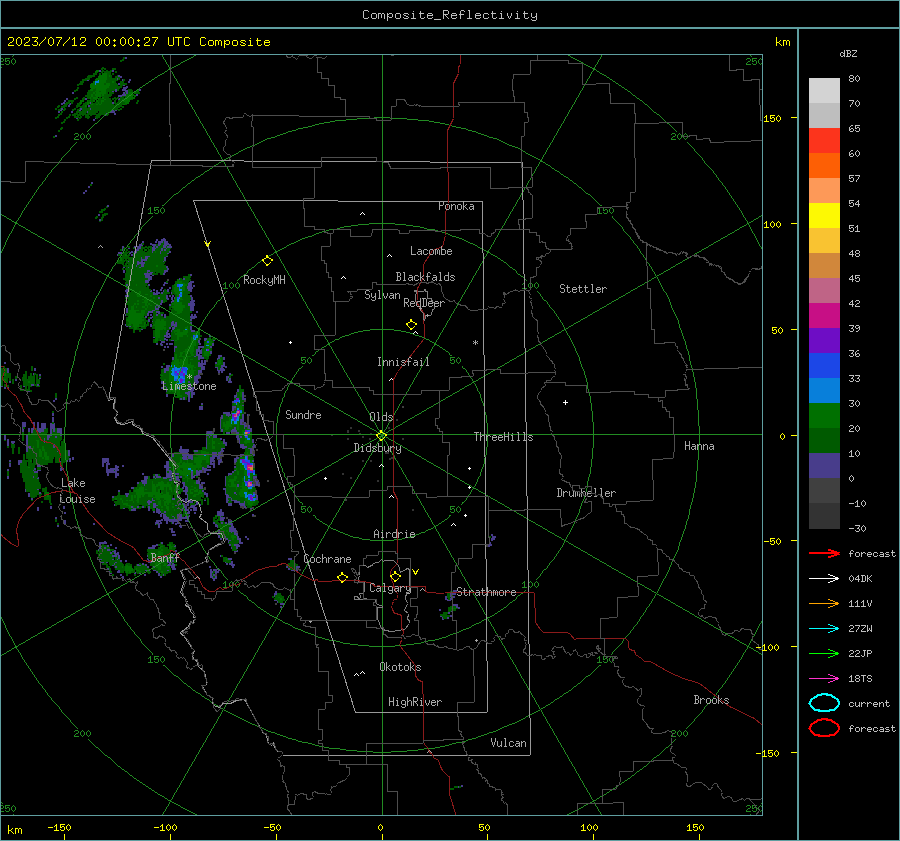Click the Drumheller label
900x841 pixels.
pyautogui.click(x=586, y=493)
